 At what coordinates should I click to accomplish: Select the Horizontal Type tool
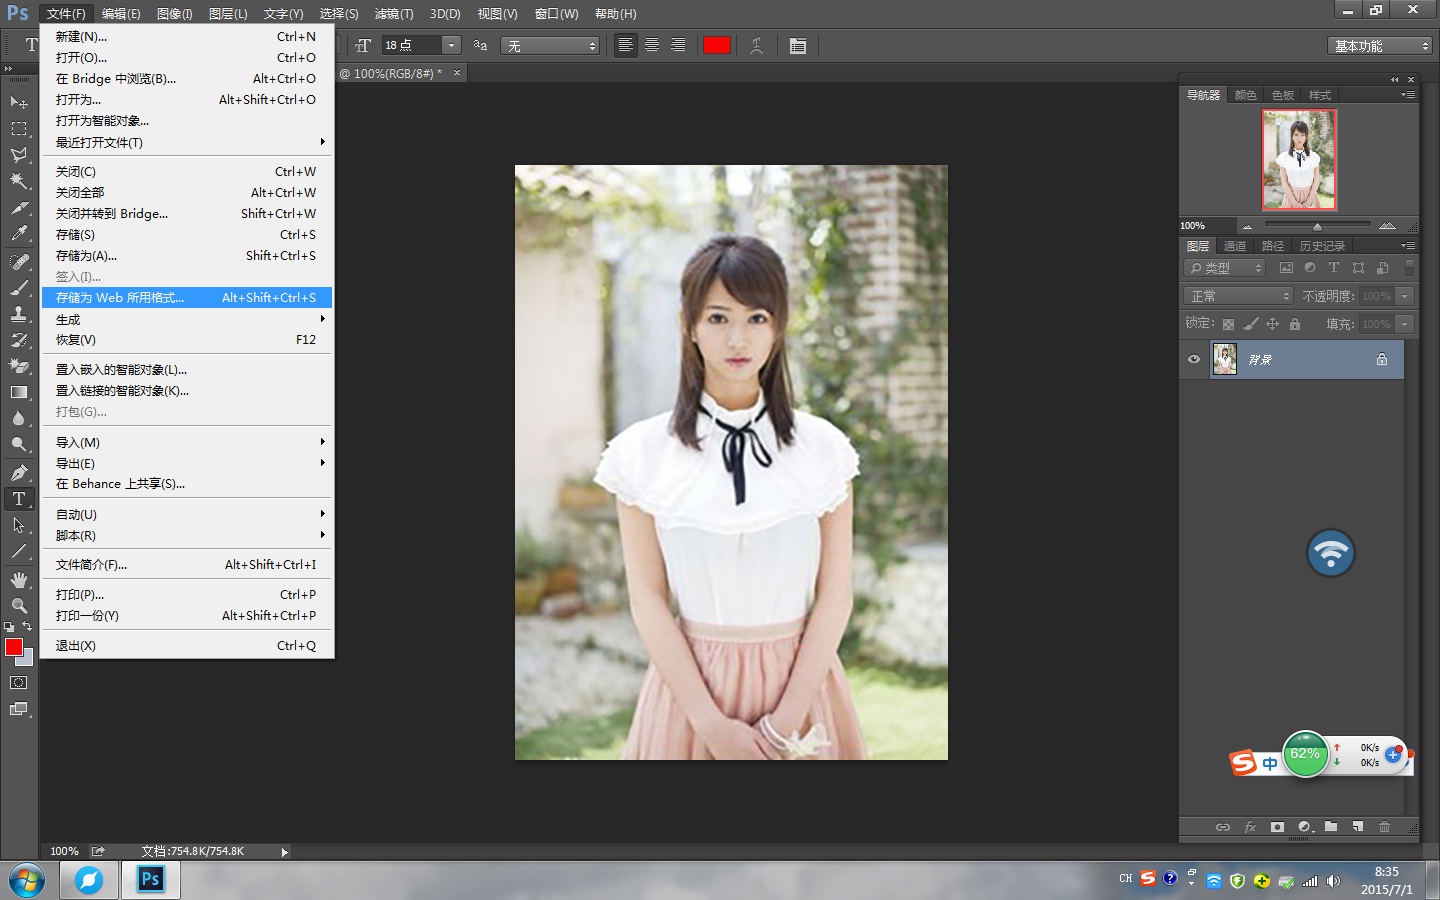pyautogui.click(x=19, y=498)
